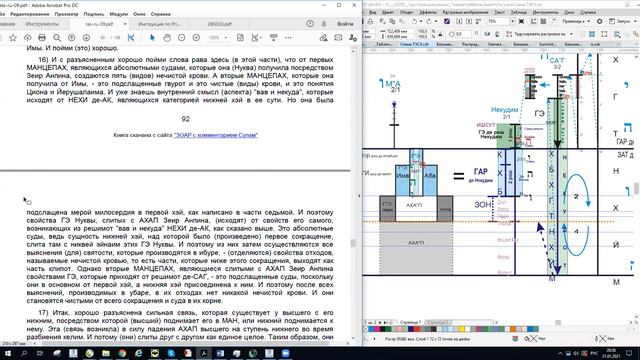The image size is (640, 360).
Task: Expand Трассировать растровое изображение dropdown
Action: (571, 34)
